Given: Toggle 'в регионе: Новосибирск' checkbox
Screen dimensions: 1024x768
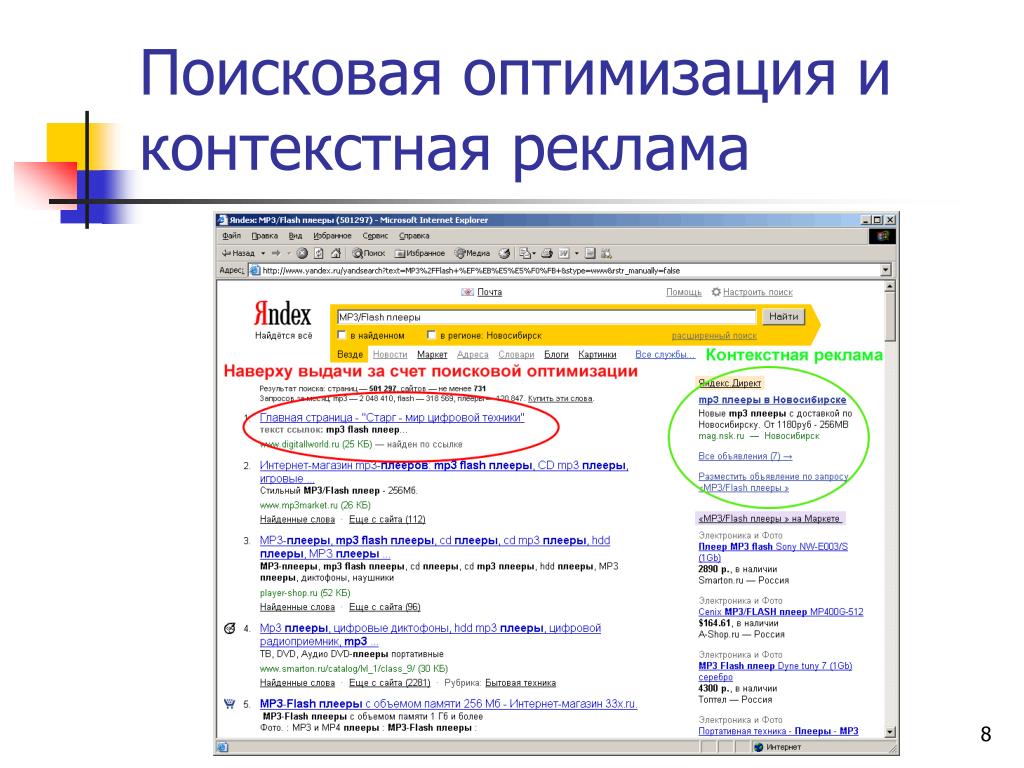Looking at the screenshot, I should (x=431, y=335).
